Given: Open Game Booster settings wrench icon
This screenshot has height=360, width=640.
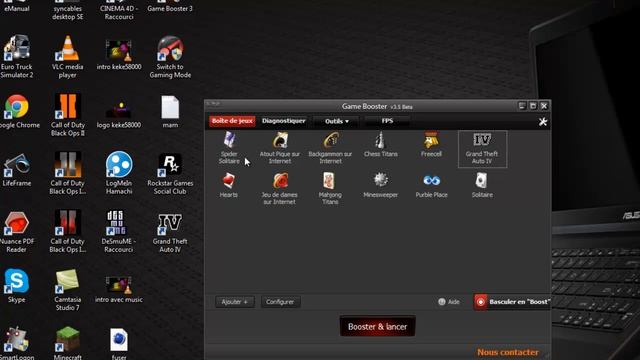Looking at the screenshot, I should pos(542,121).
